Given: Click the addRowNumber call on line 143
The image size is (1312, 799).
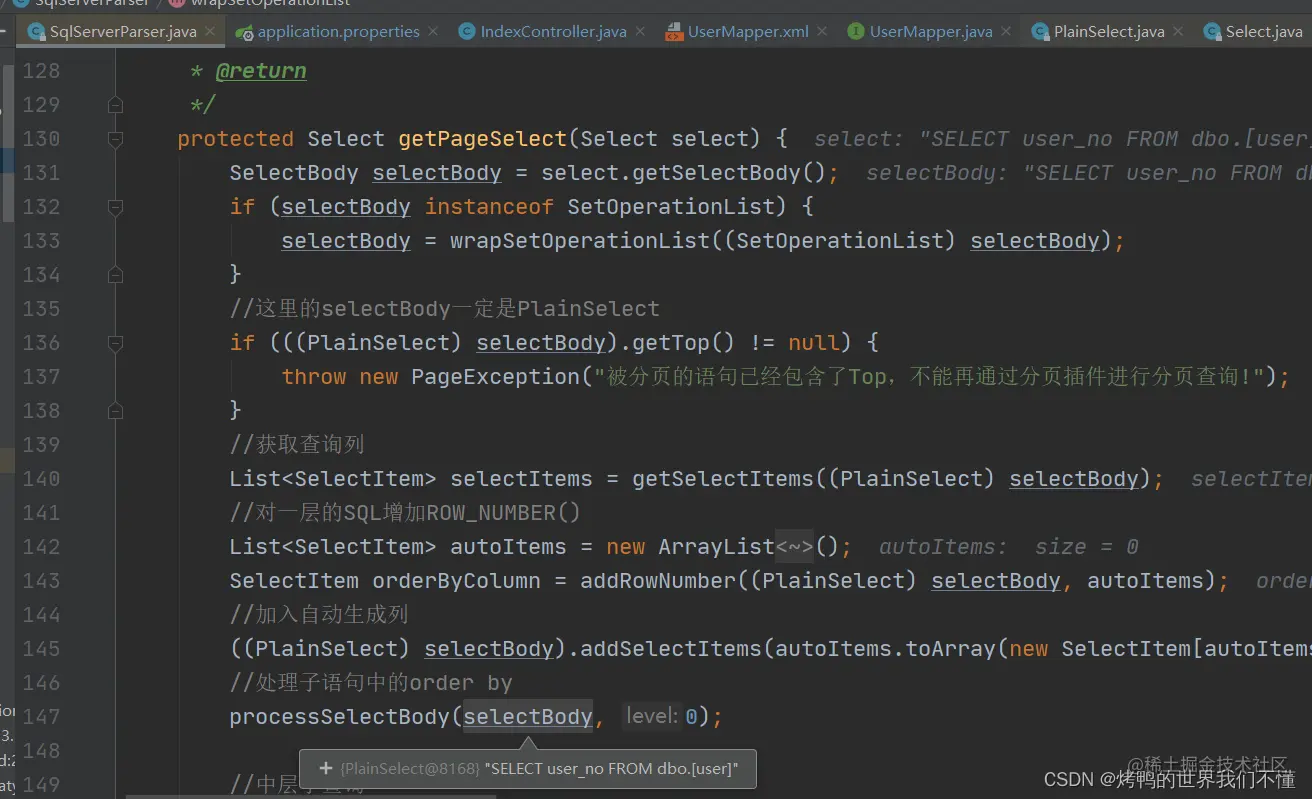Looking at the screenshot, I should (x=658, y=581).
